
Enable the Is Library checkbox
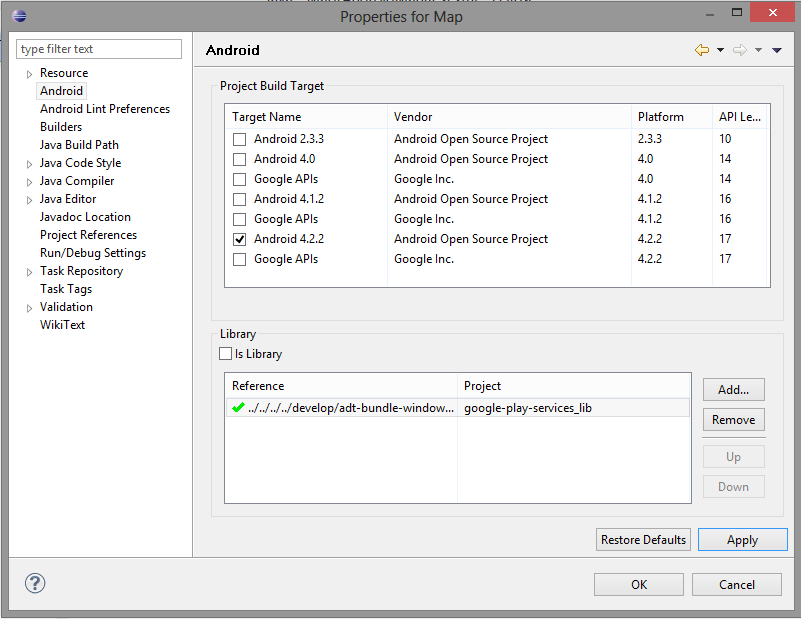(225, 353)
